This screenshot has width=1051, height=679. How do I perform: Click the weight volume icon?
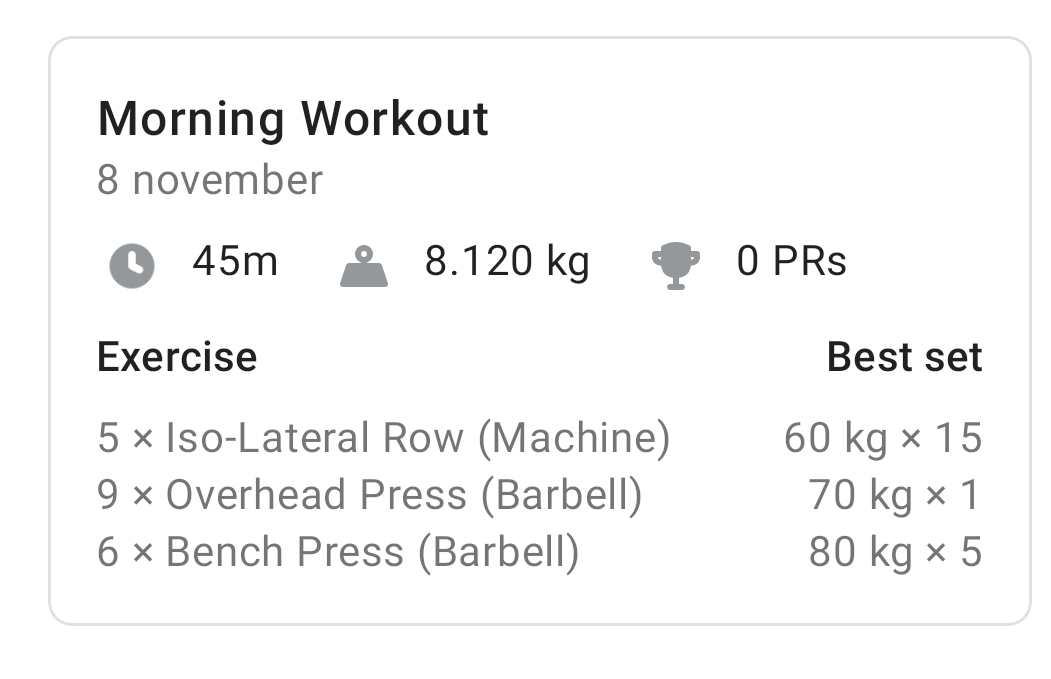363,267
